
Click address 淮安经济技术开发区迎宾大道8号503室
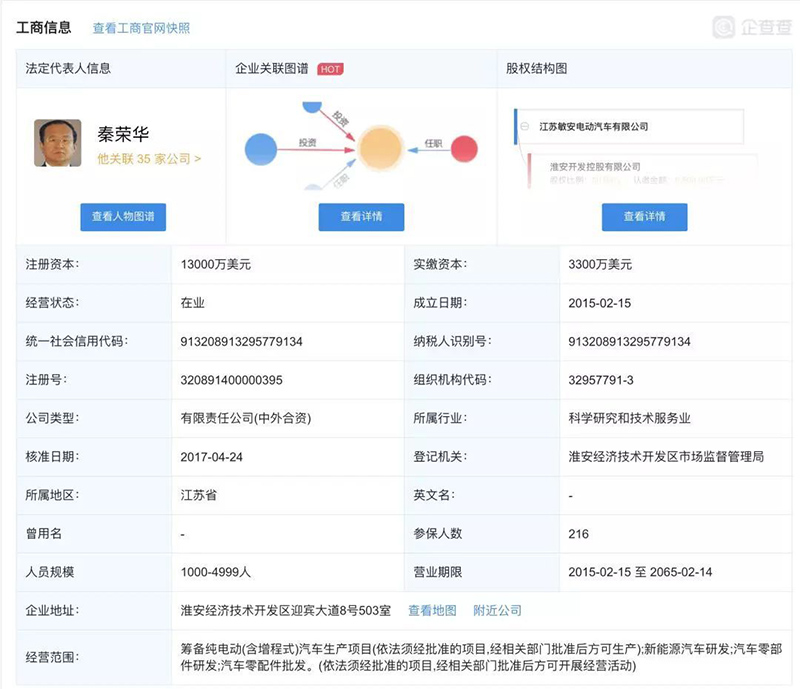pyautogui.click(x=285, y=610)
